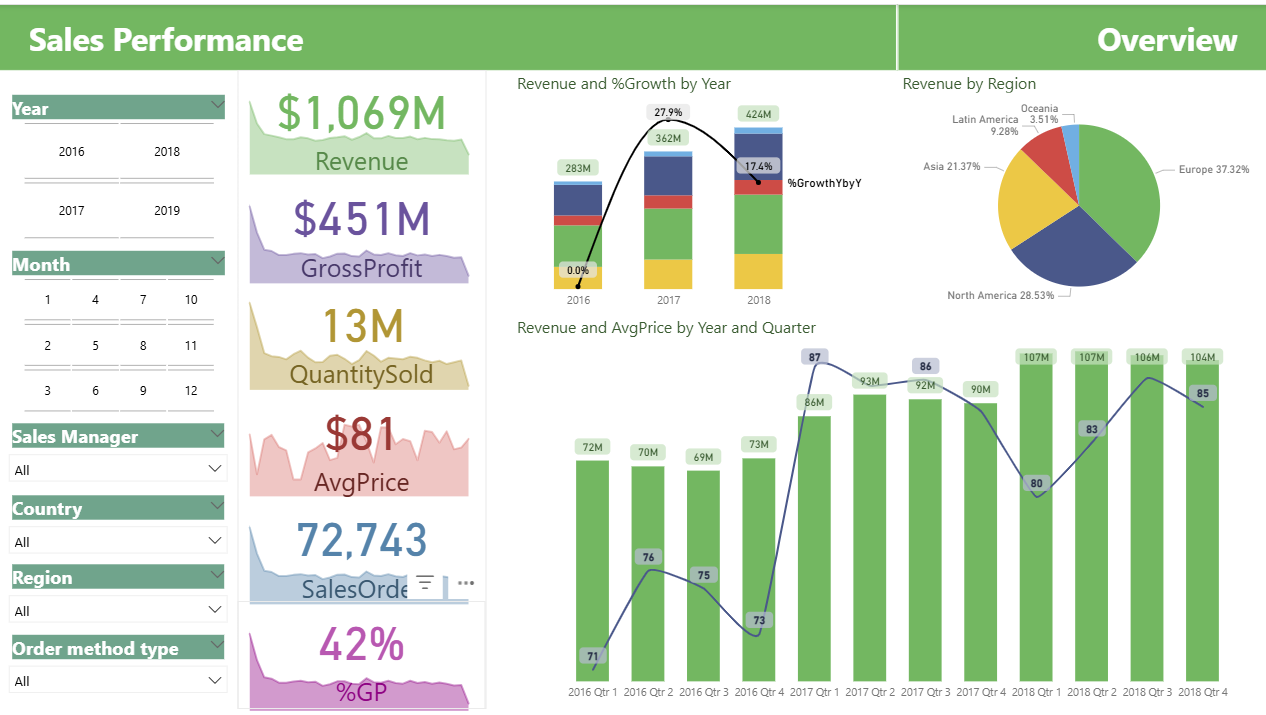
Task: Click the chevron icon on Month slicer header
Action: point(217,260)
